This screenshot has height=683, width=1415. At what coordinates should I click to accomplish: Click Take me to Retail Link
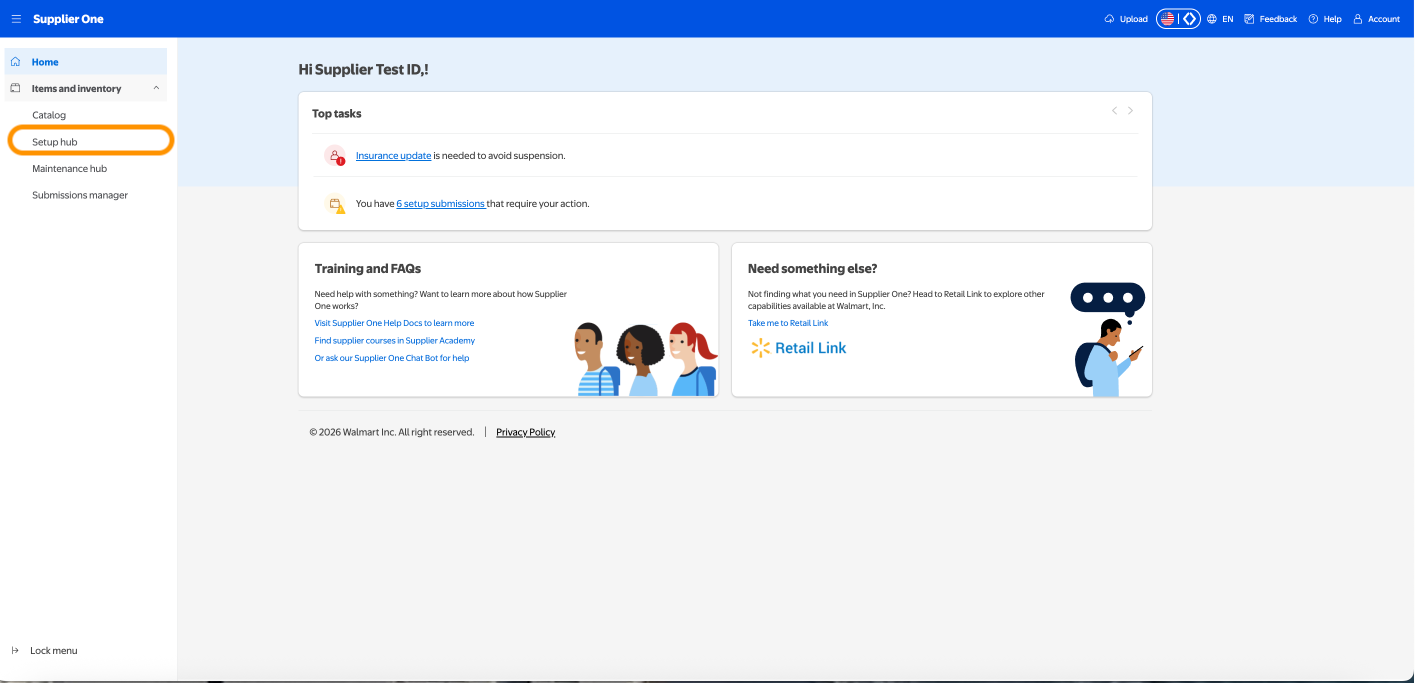point(788,323)
